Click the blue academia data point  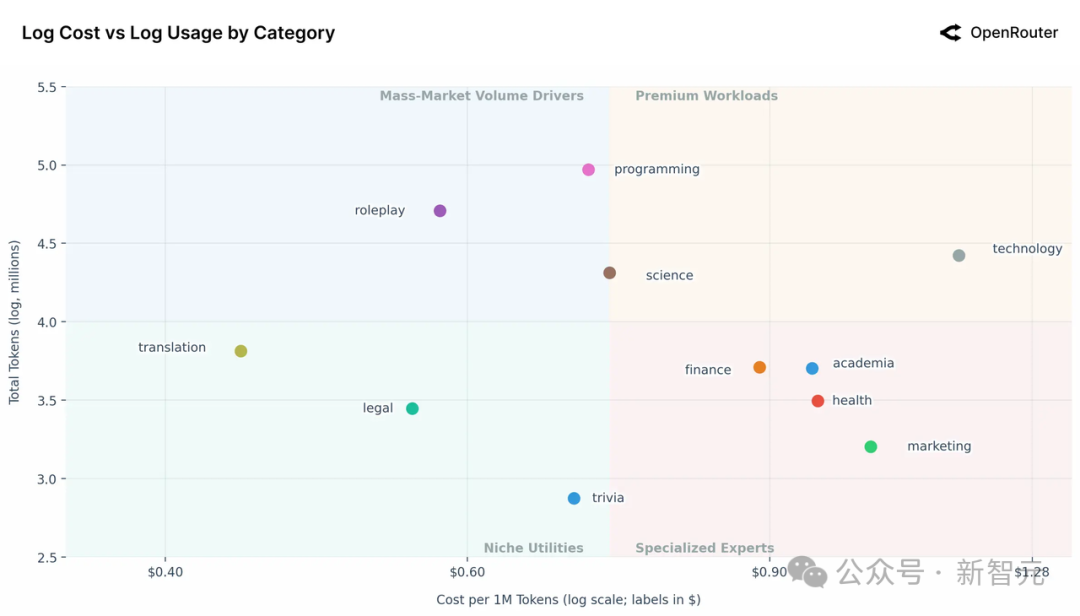[x=812, y=369]
